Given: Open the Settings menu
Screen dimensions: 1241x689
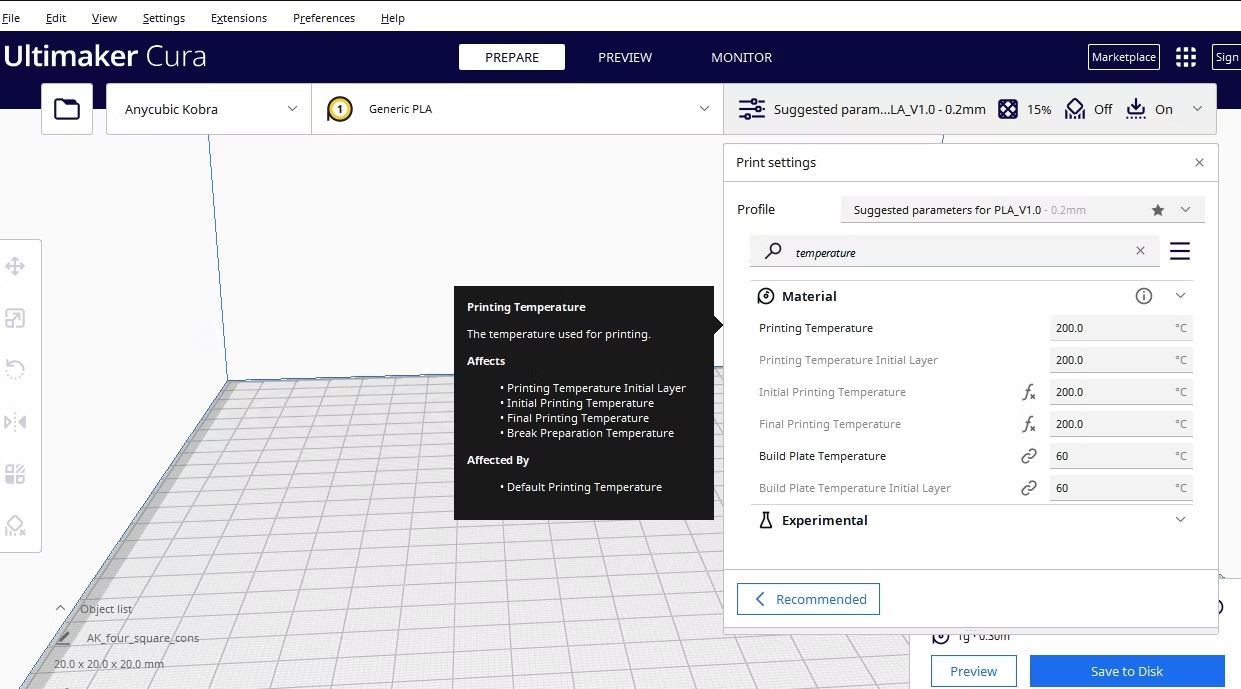Looking at the screenshot, I should [x=164, y=18].
